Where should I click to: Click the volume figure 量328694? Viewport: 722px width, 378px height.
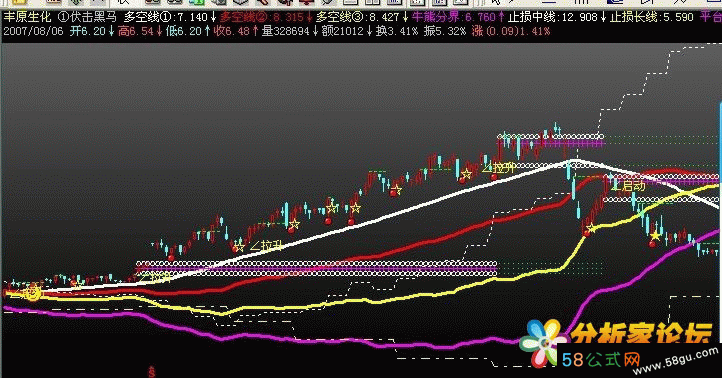[291, 31]
